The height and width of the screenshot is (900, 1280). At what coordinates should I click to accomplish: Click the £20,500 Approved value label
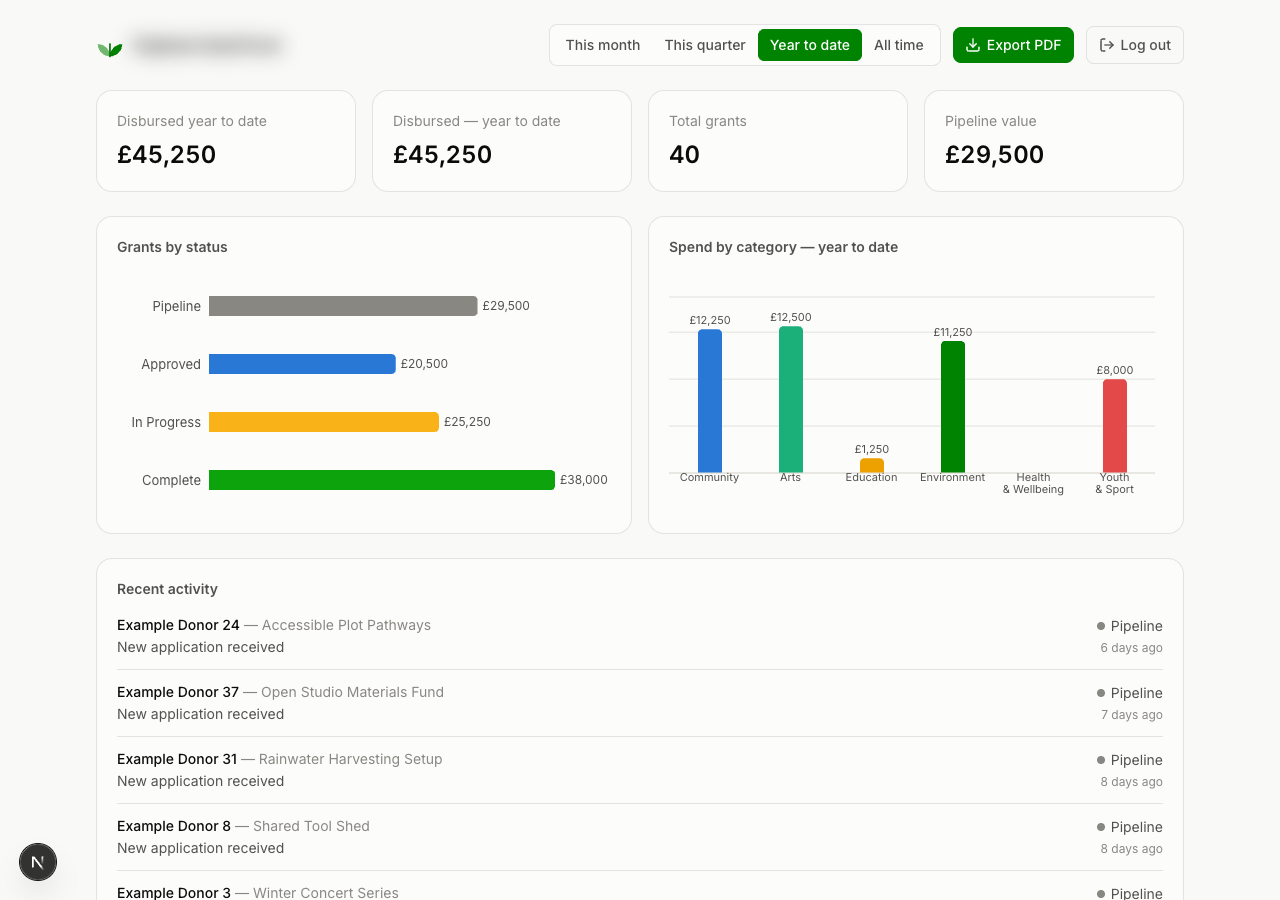click(424, 364)
